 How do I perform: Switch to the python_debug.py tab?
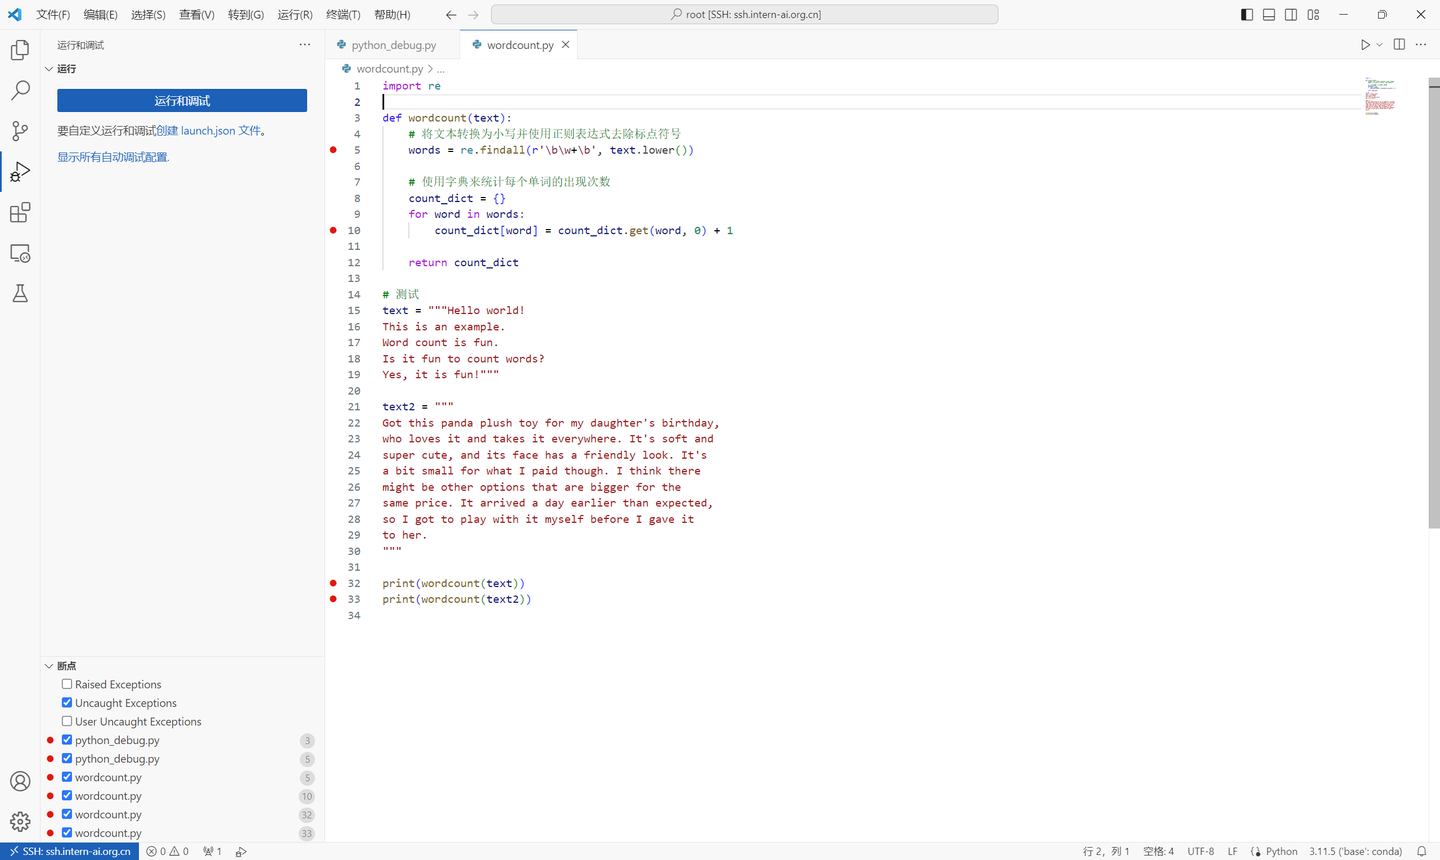click(393, 45)
